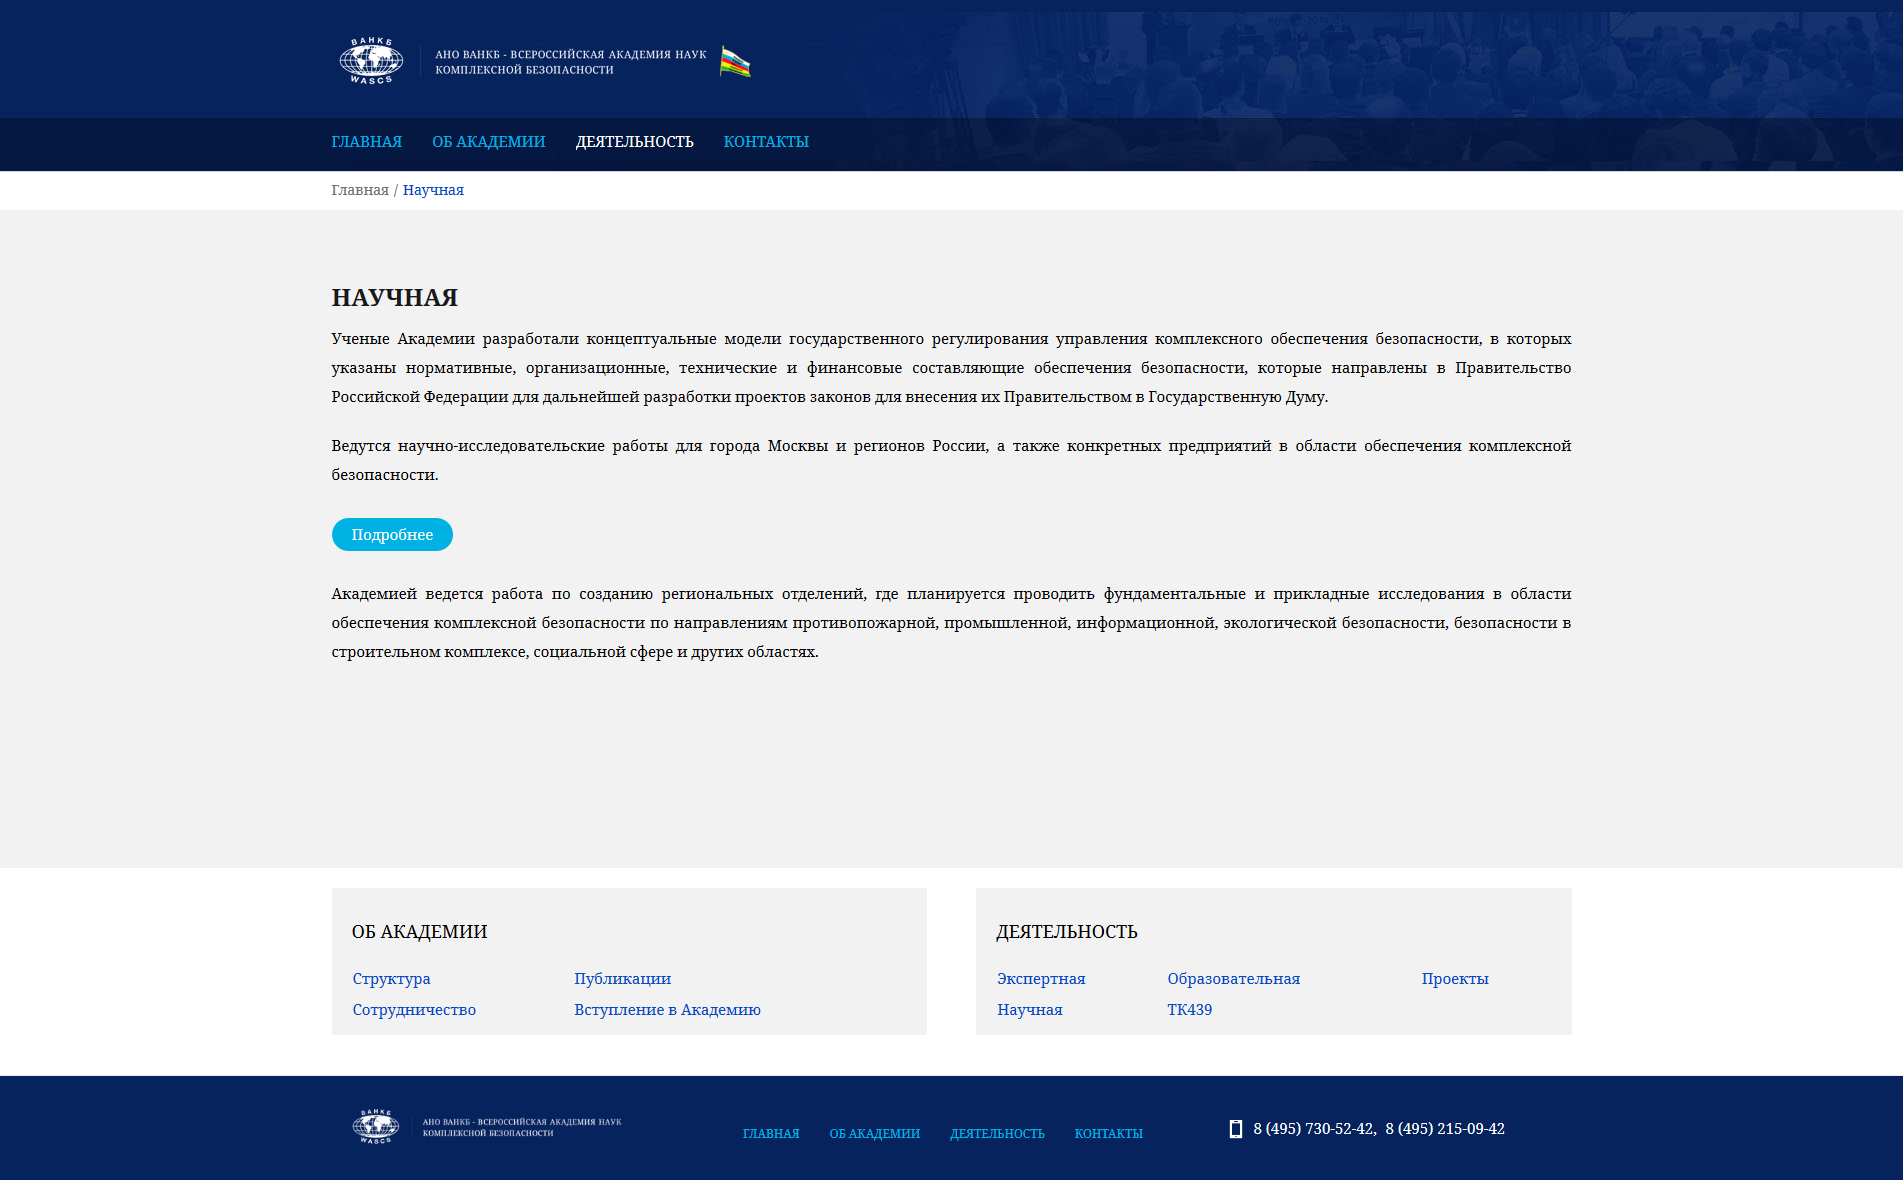Viewport: 1903px width, 1180px height.
Task: Go to Публикации page link
Action: coord(622,979)
